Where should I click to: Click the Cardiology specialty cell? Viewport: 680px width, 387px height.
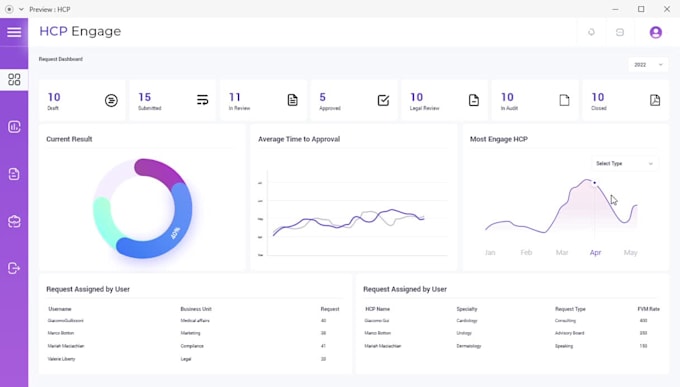click(467, 321)
